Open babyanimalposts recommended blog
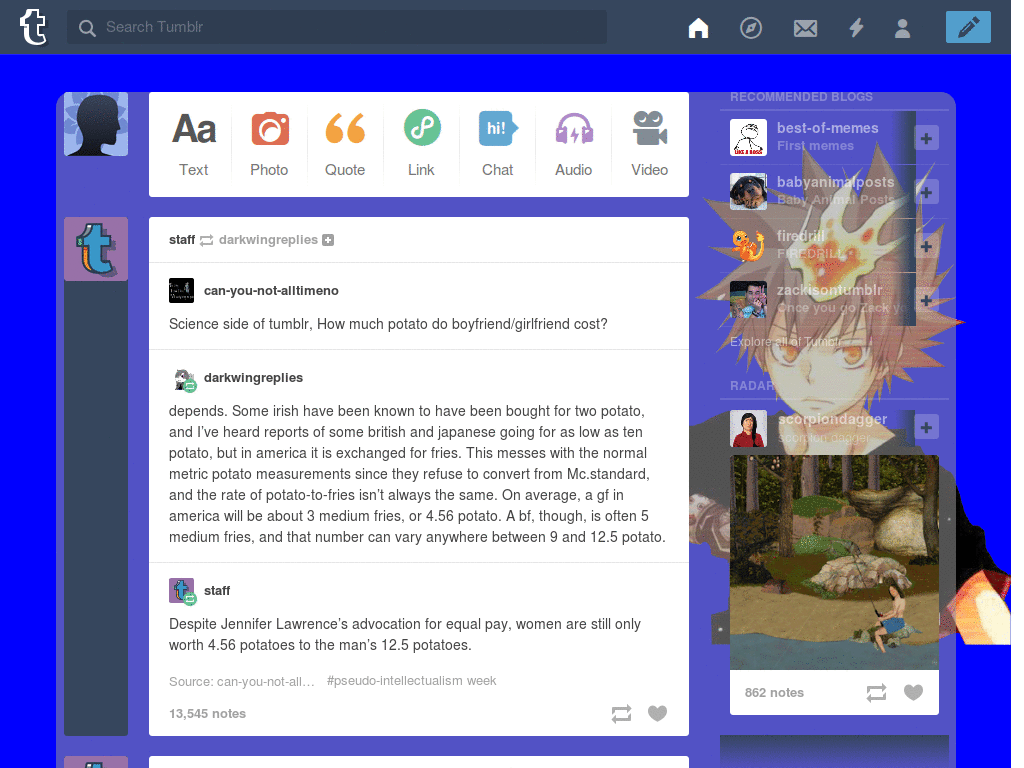 point(835,182)
